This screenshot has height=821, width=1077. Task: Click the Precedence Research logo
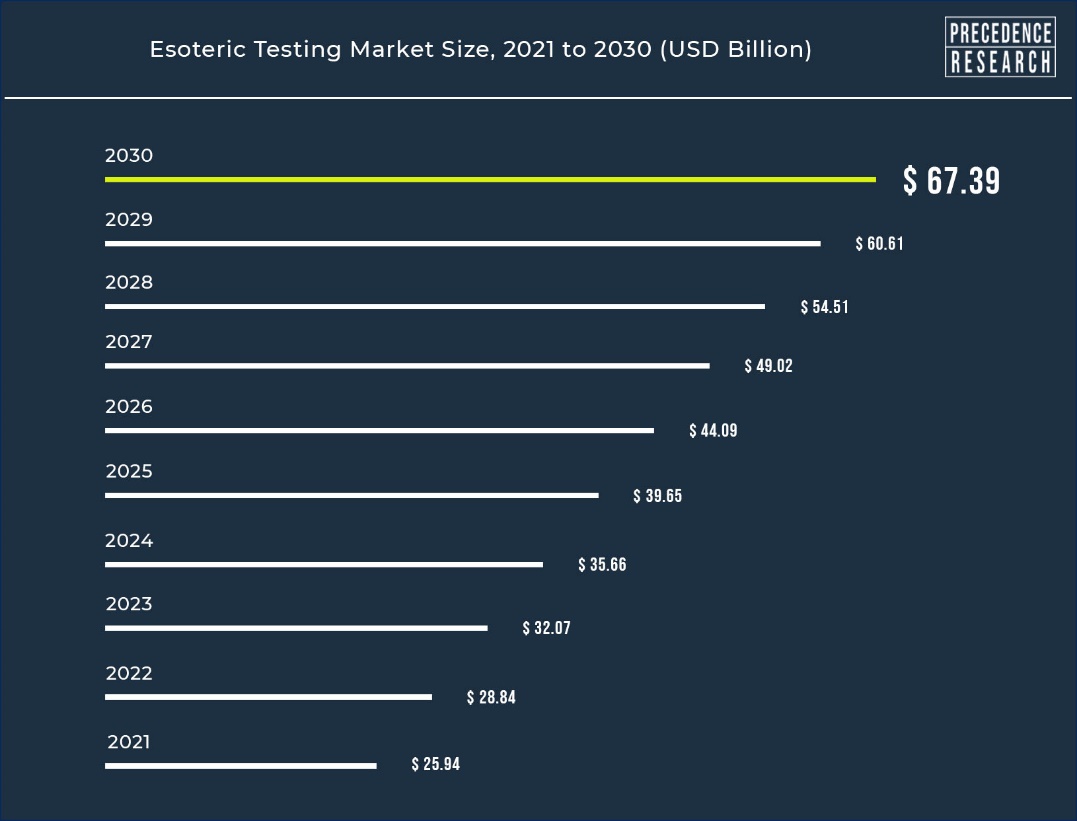[x=1000, y=47]
